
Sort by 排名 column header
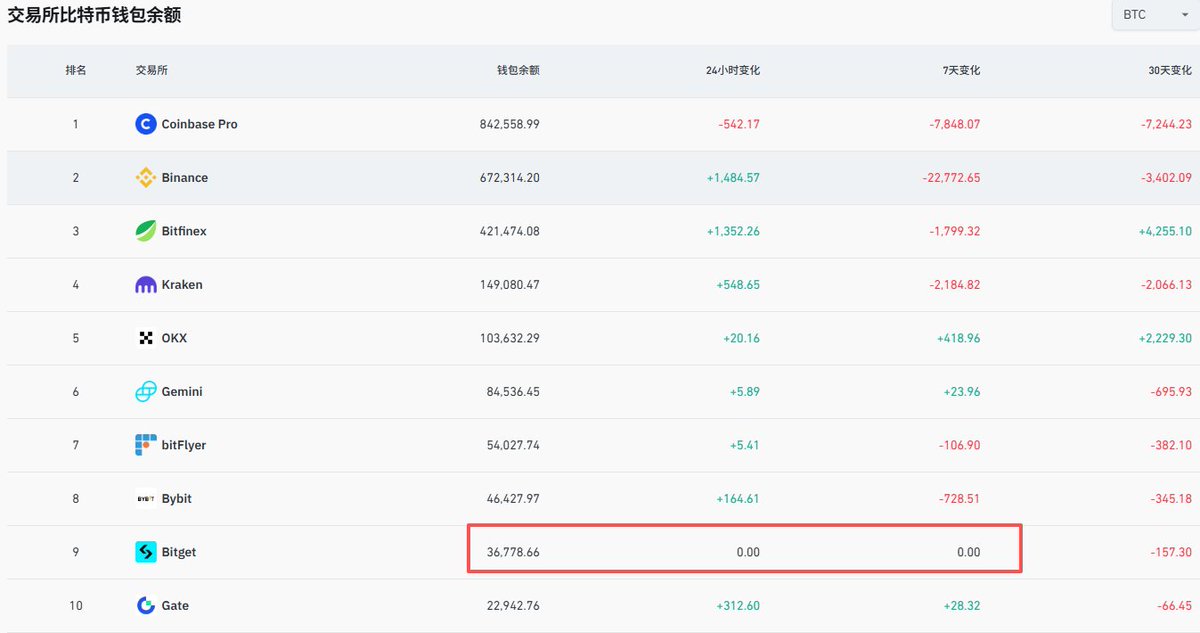[76, 71]
